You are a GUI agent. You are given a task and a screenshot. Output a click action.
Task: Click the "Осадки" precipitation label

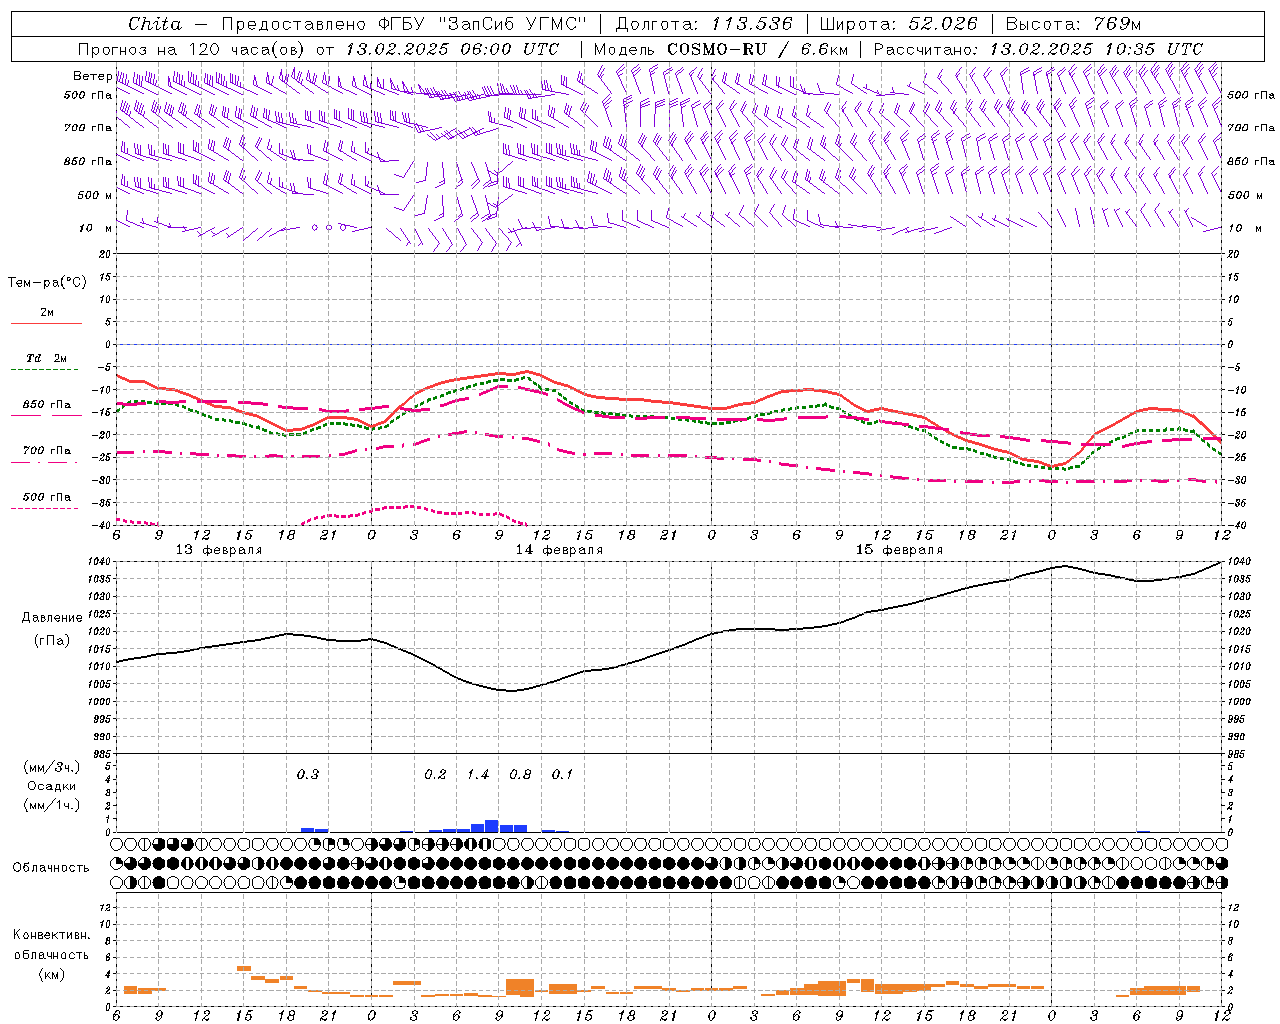pyautogui.click(x=51, y=786)
